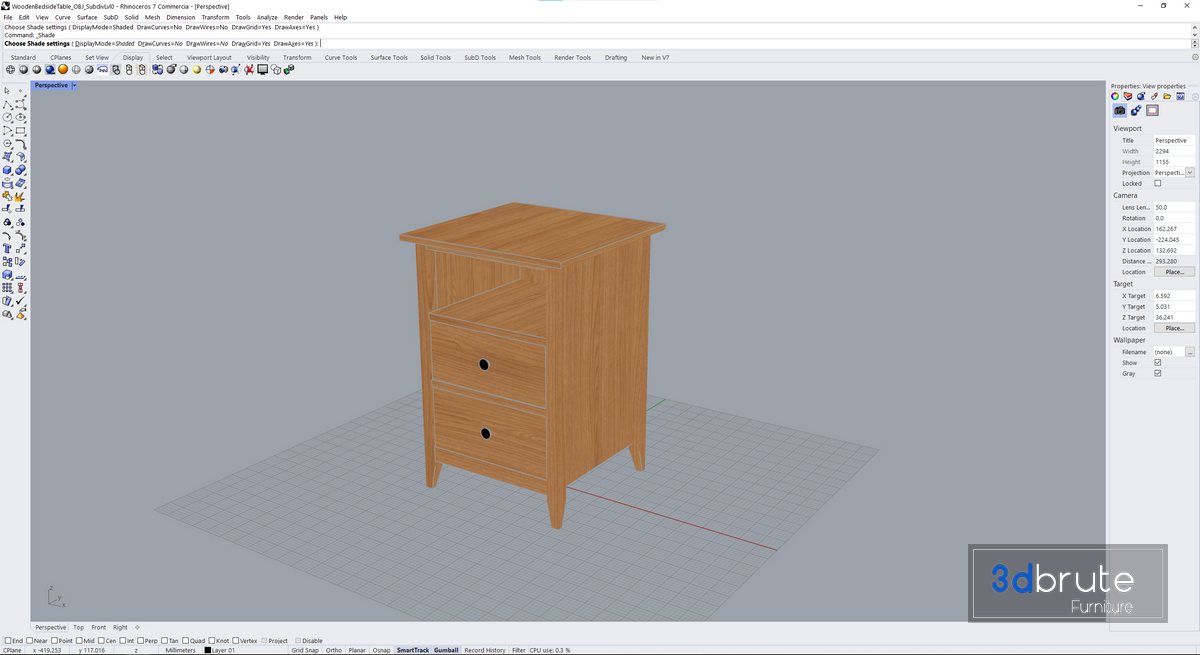Viewport: 1200px width, 655px height.
Task: Expand the Perspective viewport title menu arrow
Action: [x=74, y=86]
